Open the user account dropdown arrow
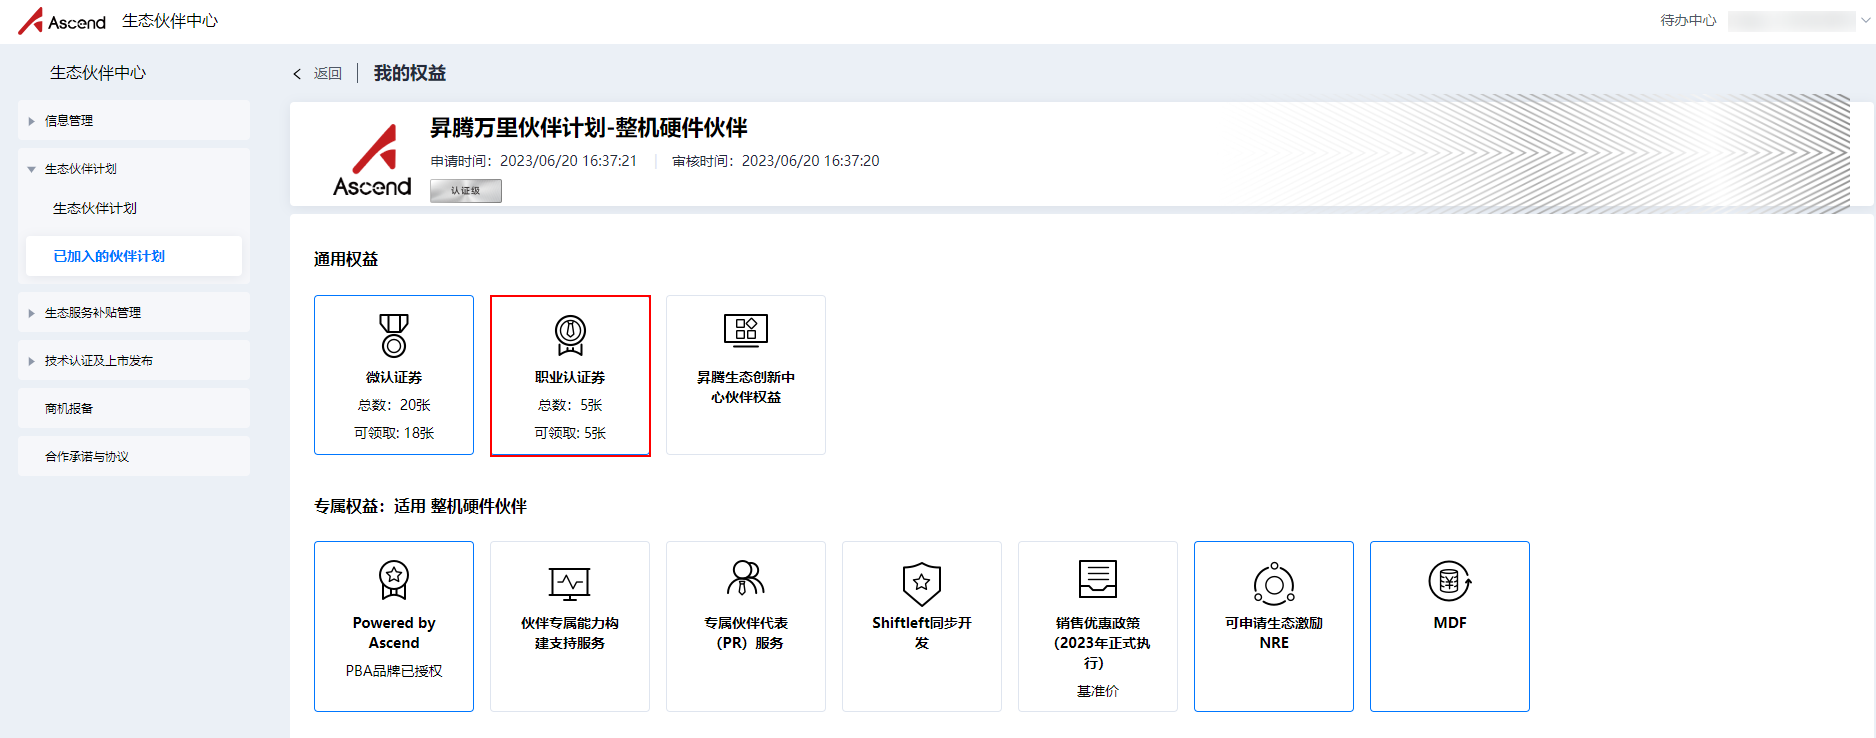Viewport: 1876px width, 738px height. pos(1865,21)
